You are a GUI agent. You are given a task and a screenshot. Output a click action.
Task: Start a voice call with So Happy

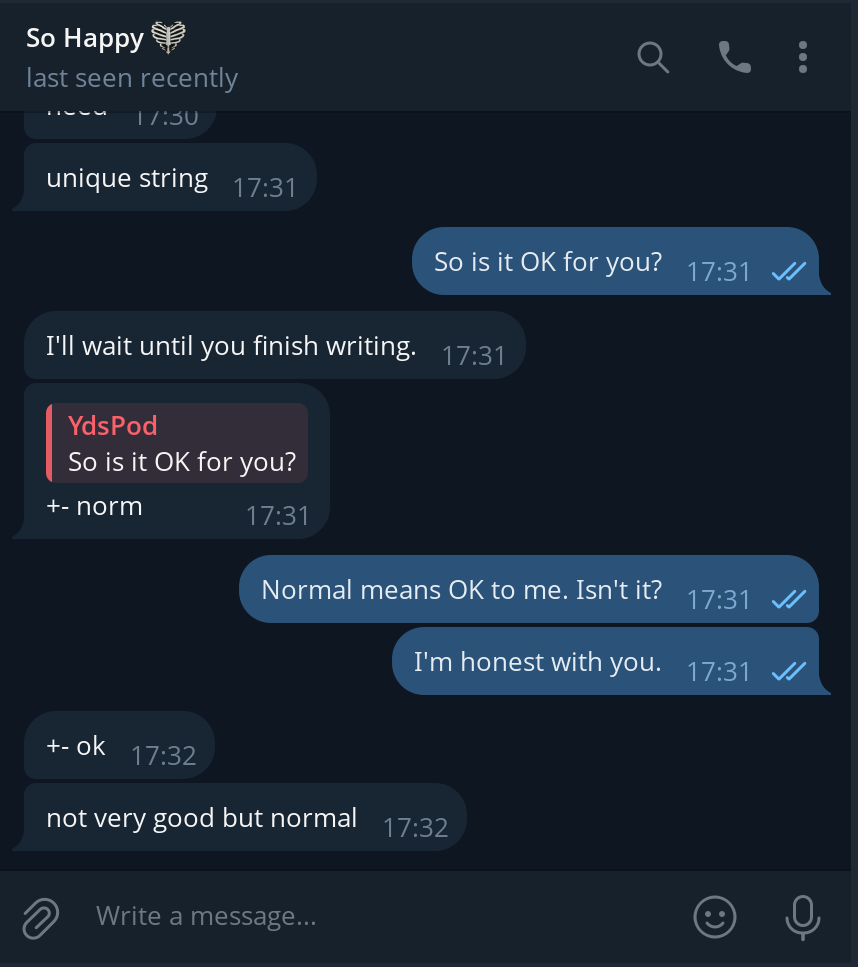(735, 57)
